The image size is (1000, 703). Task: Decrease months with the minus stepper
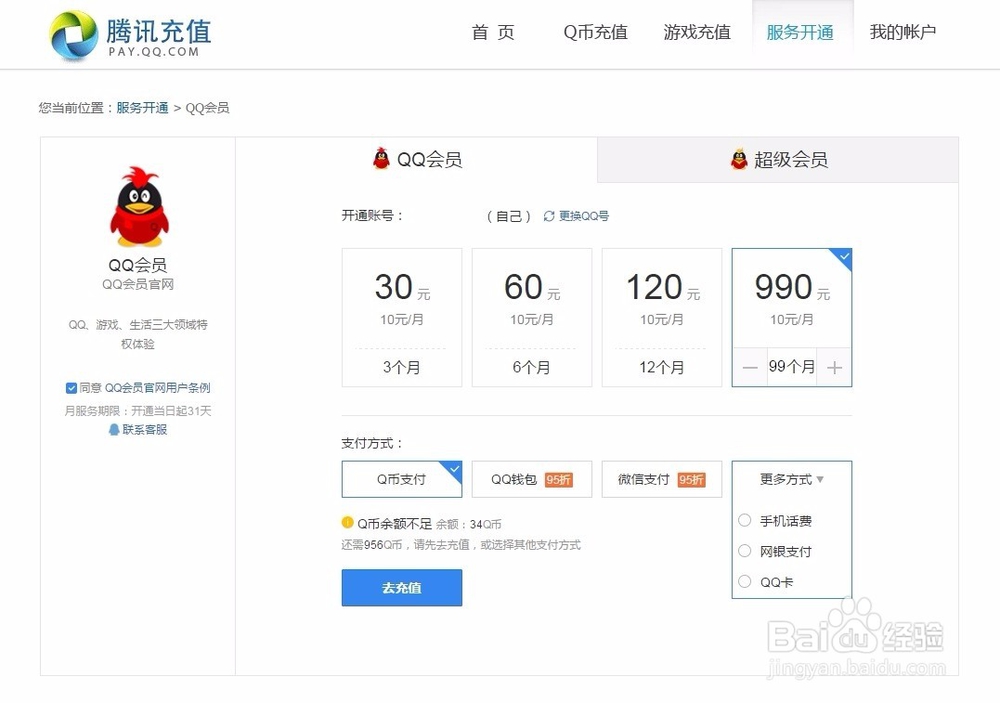(x=750, y=367)
